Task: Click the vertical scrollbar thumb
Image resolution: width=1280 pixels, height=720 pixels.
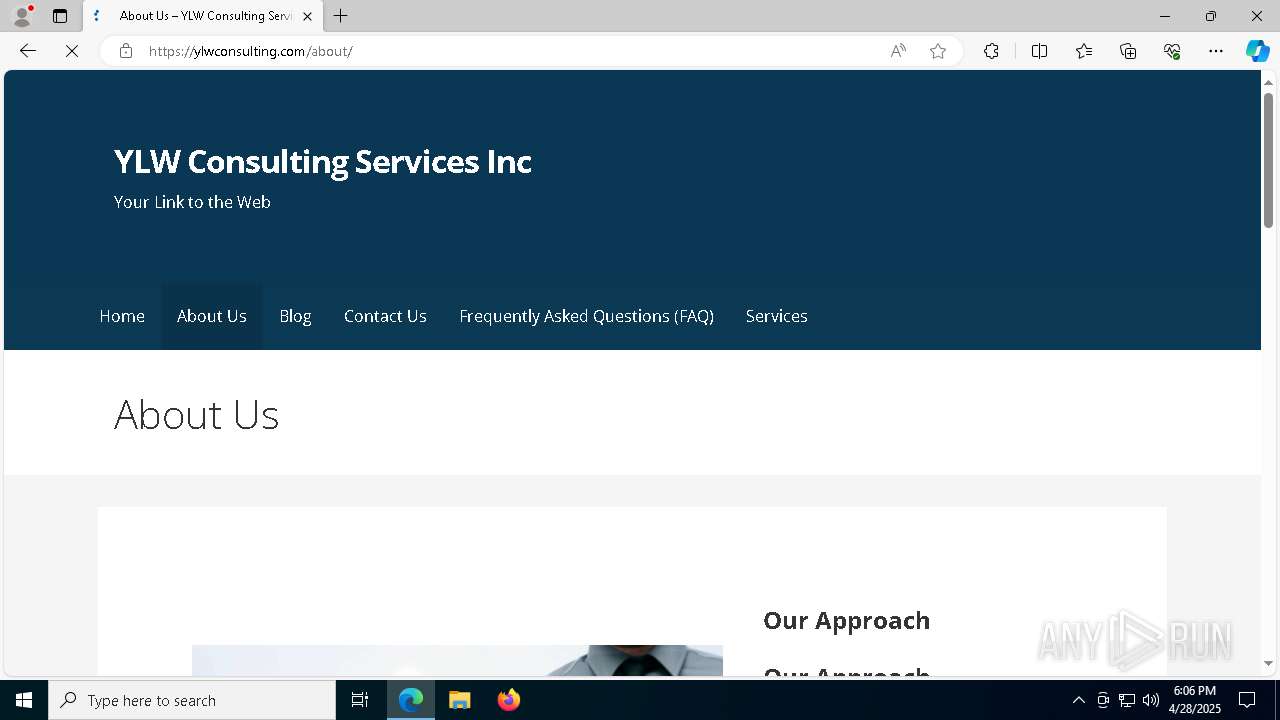Action: (x=1268, y=160)
